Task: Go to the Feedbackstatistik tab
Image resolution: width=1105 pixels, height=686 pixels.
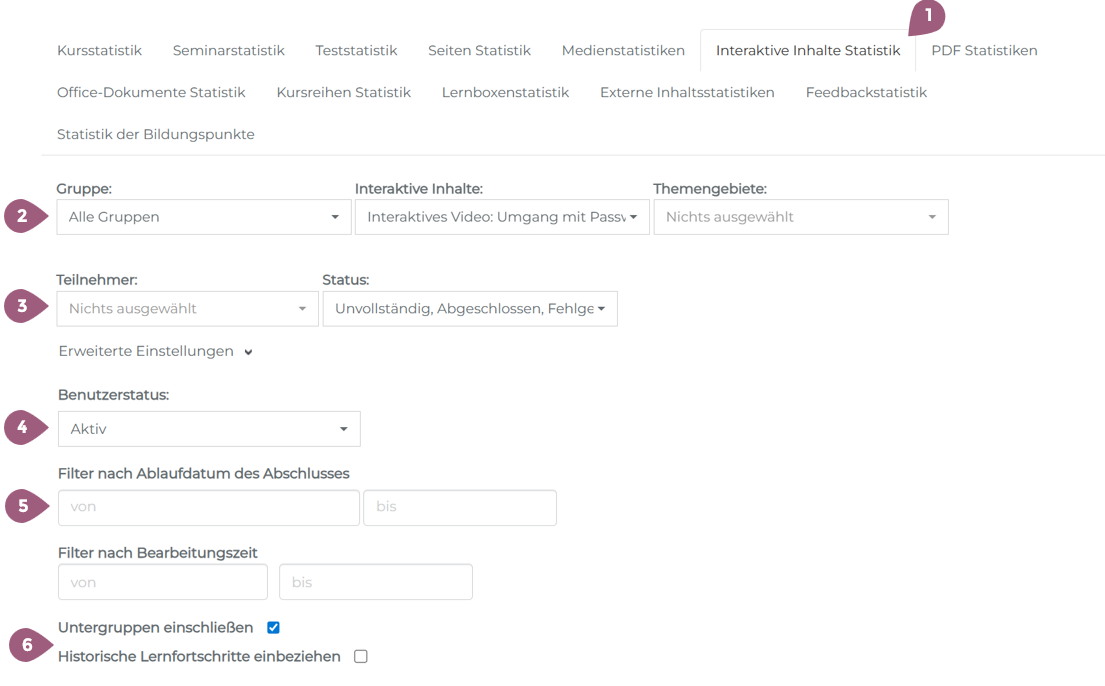Action: pyautogui.click(x=866, y=92)
